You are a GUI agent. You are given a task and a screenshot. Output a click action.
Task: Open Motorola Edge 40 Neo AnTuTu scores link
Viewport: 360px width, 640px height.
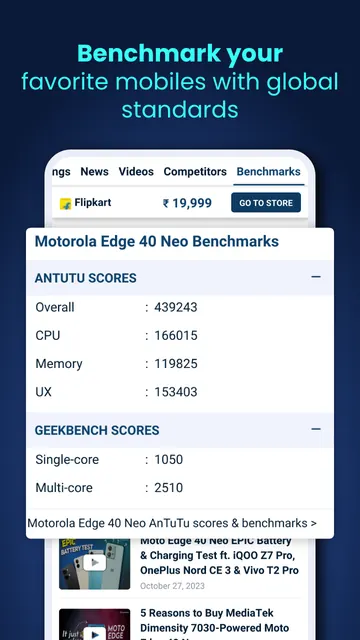pos(172,523)
